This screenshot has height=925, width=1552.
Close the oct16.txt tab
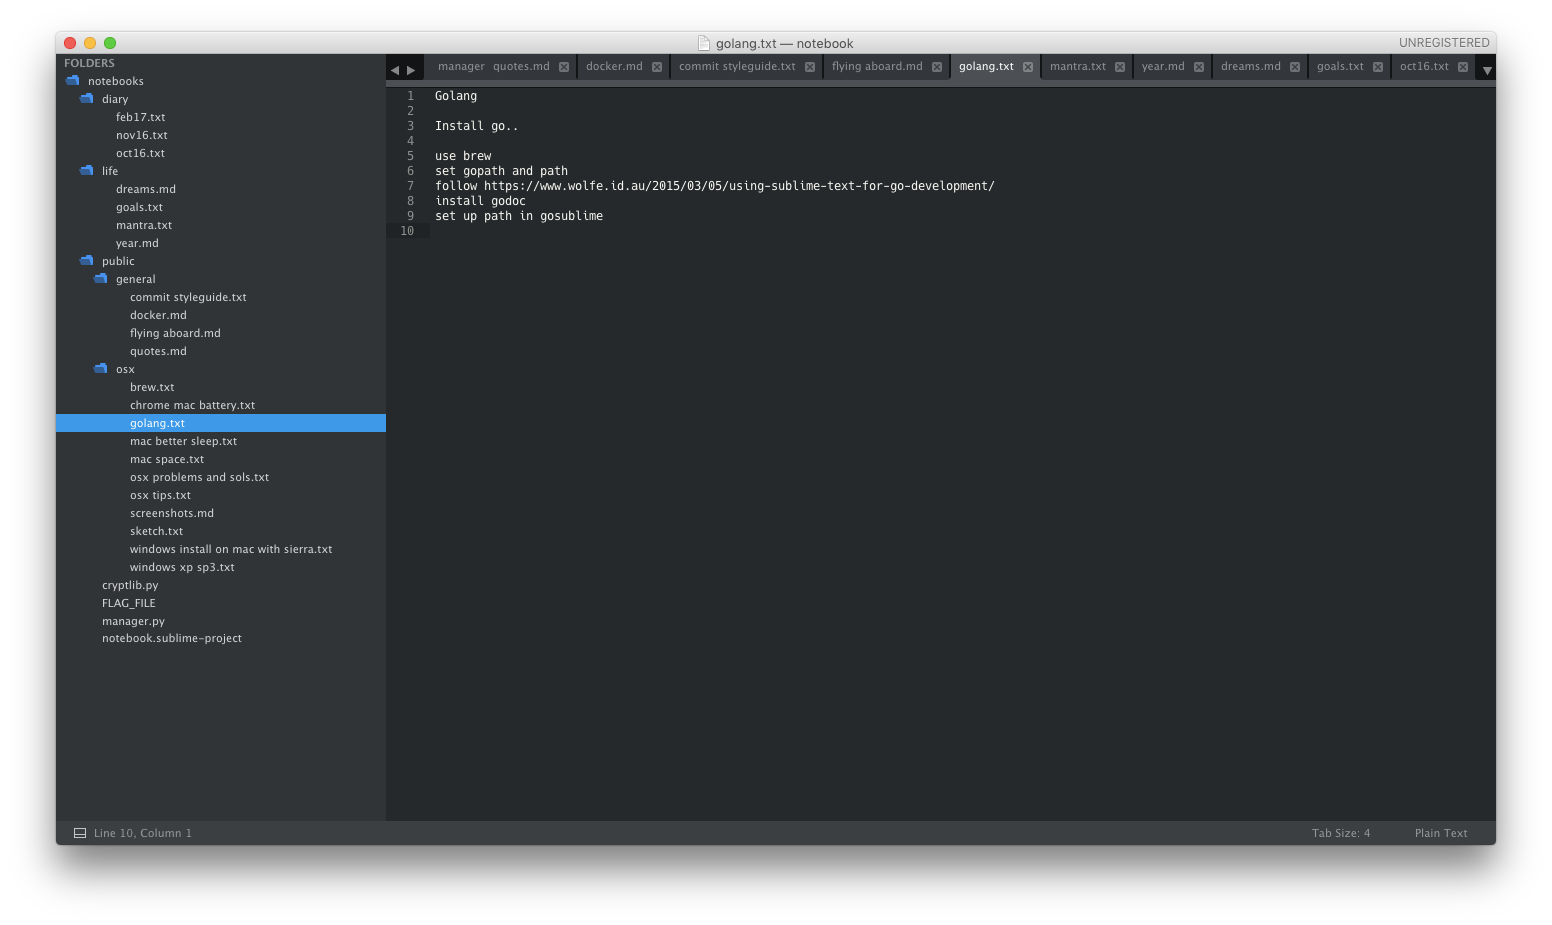pos(1463,67)
